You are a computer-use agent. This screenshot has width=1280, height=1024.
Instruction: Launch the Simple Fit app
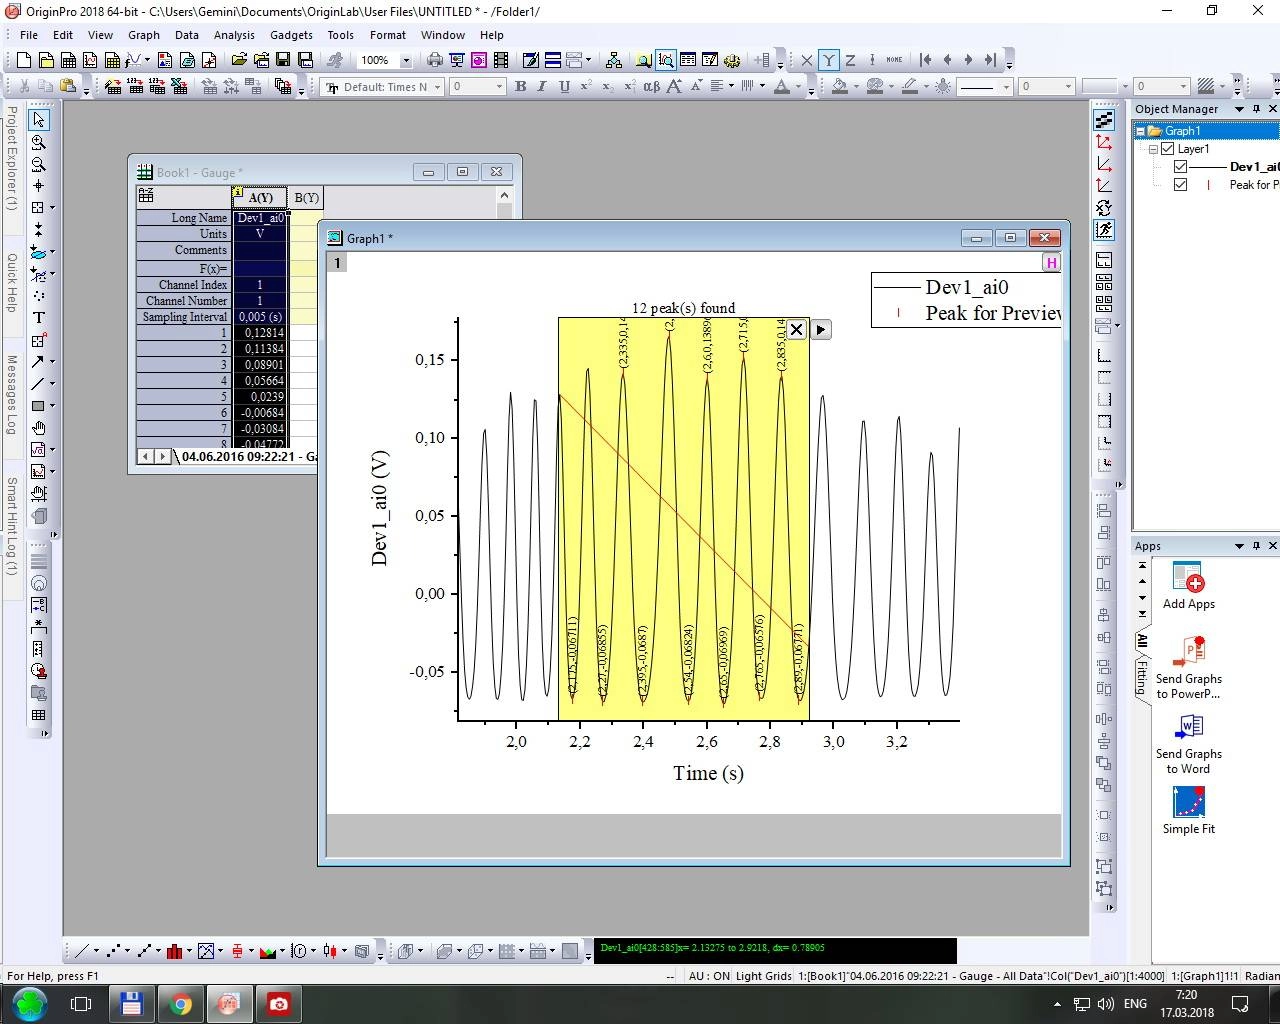[1189, 811]
